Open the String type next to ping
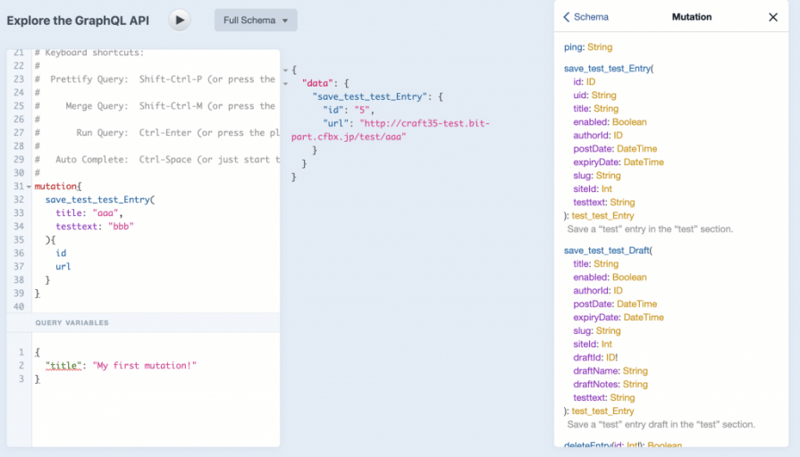This screenshot has height=457, width=800. tap(598, 46)
